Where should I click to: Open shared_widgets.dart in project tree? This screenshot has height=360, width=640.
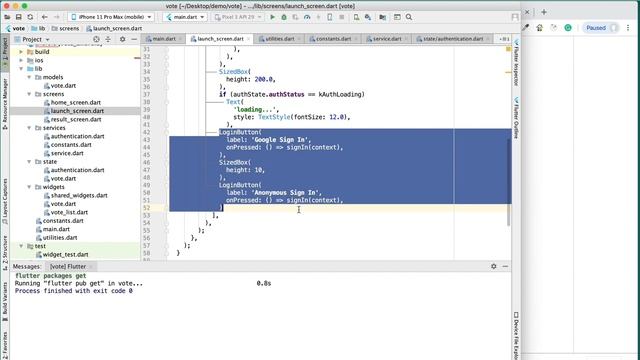pos(79,196)
